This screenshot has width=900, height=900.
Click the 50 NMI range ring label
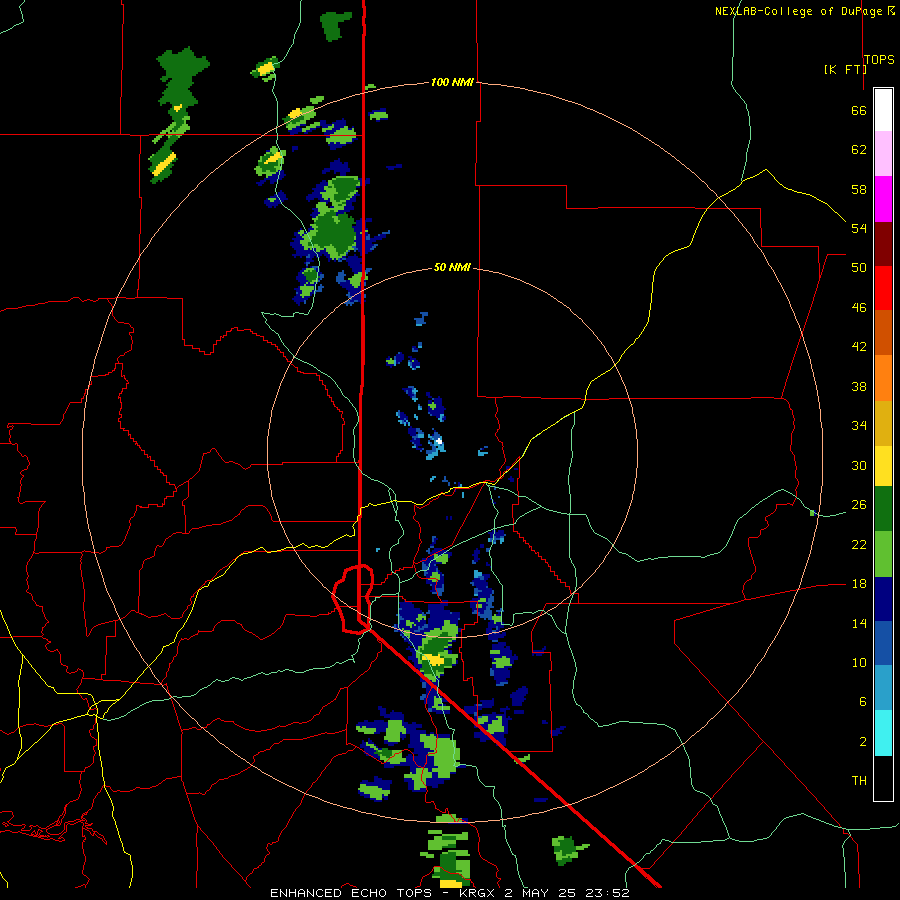(x=452, y=267)
